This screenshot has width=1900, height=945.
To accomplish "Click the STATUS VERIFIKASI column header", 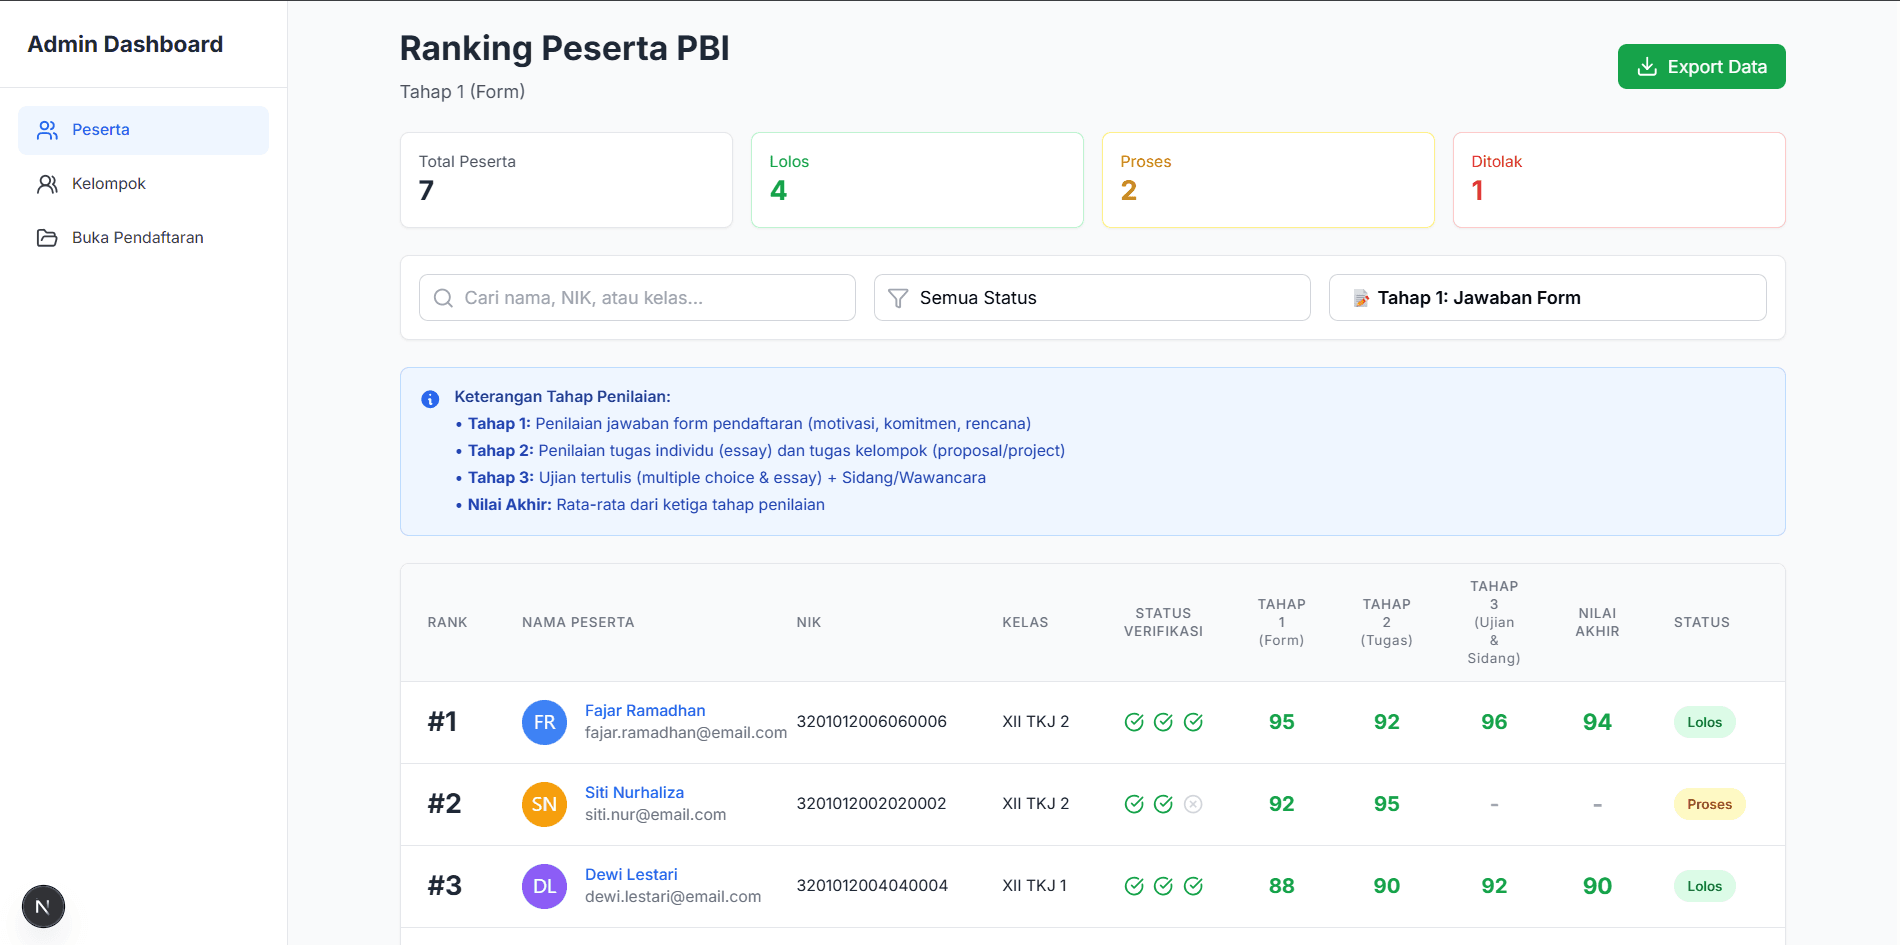I will pos(1163,622).
